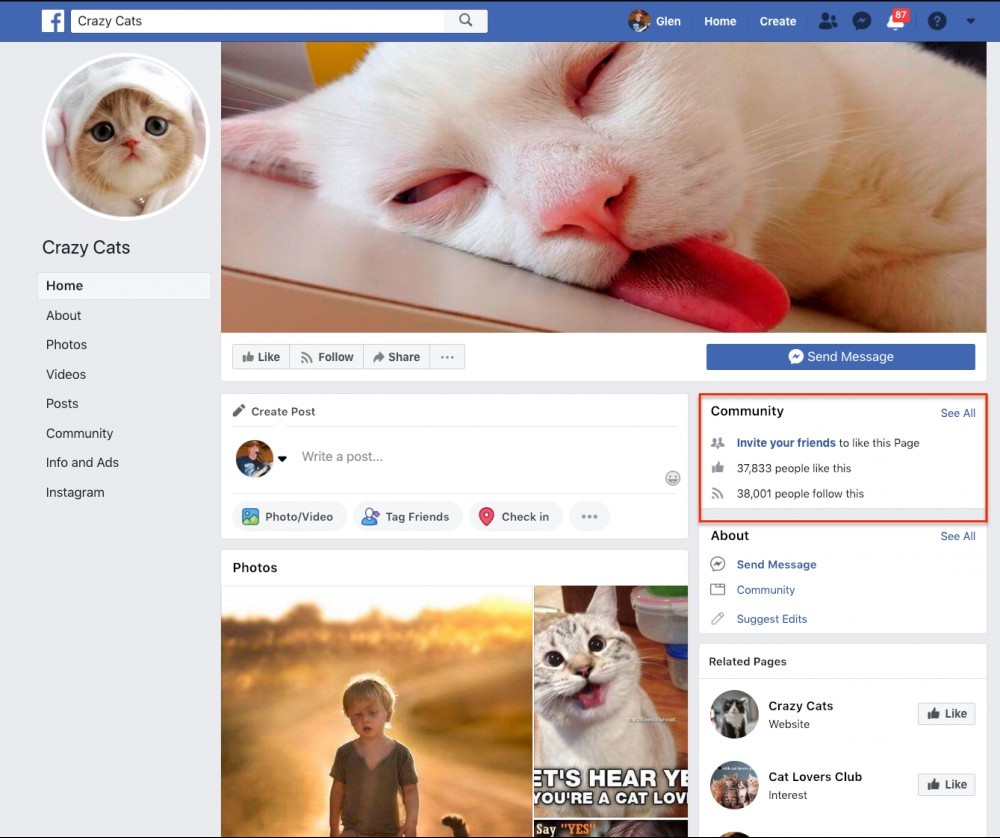Open more options ellipsis next to Share
This screenshot has width=1000, height=838.
click(x=447, y=357)
